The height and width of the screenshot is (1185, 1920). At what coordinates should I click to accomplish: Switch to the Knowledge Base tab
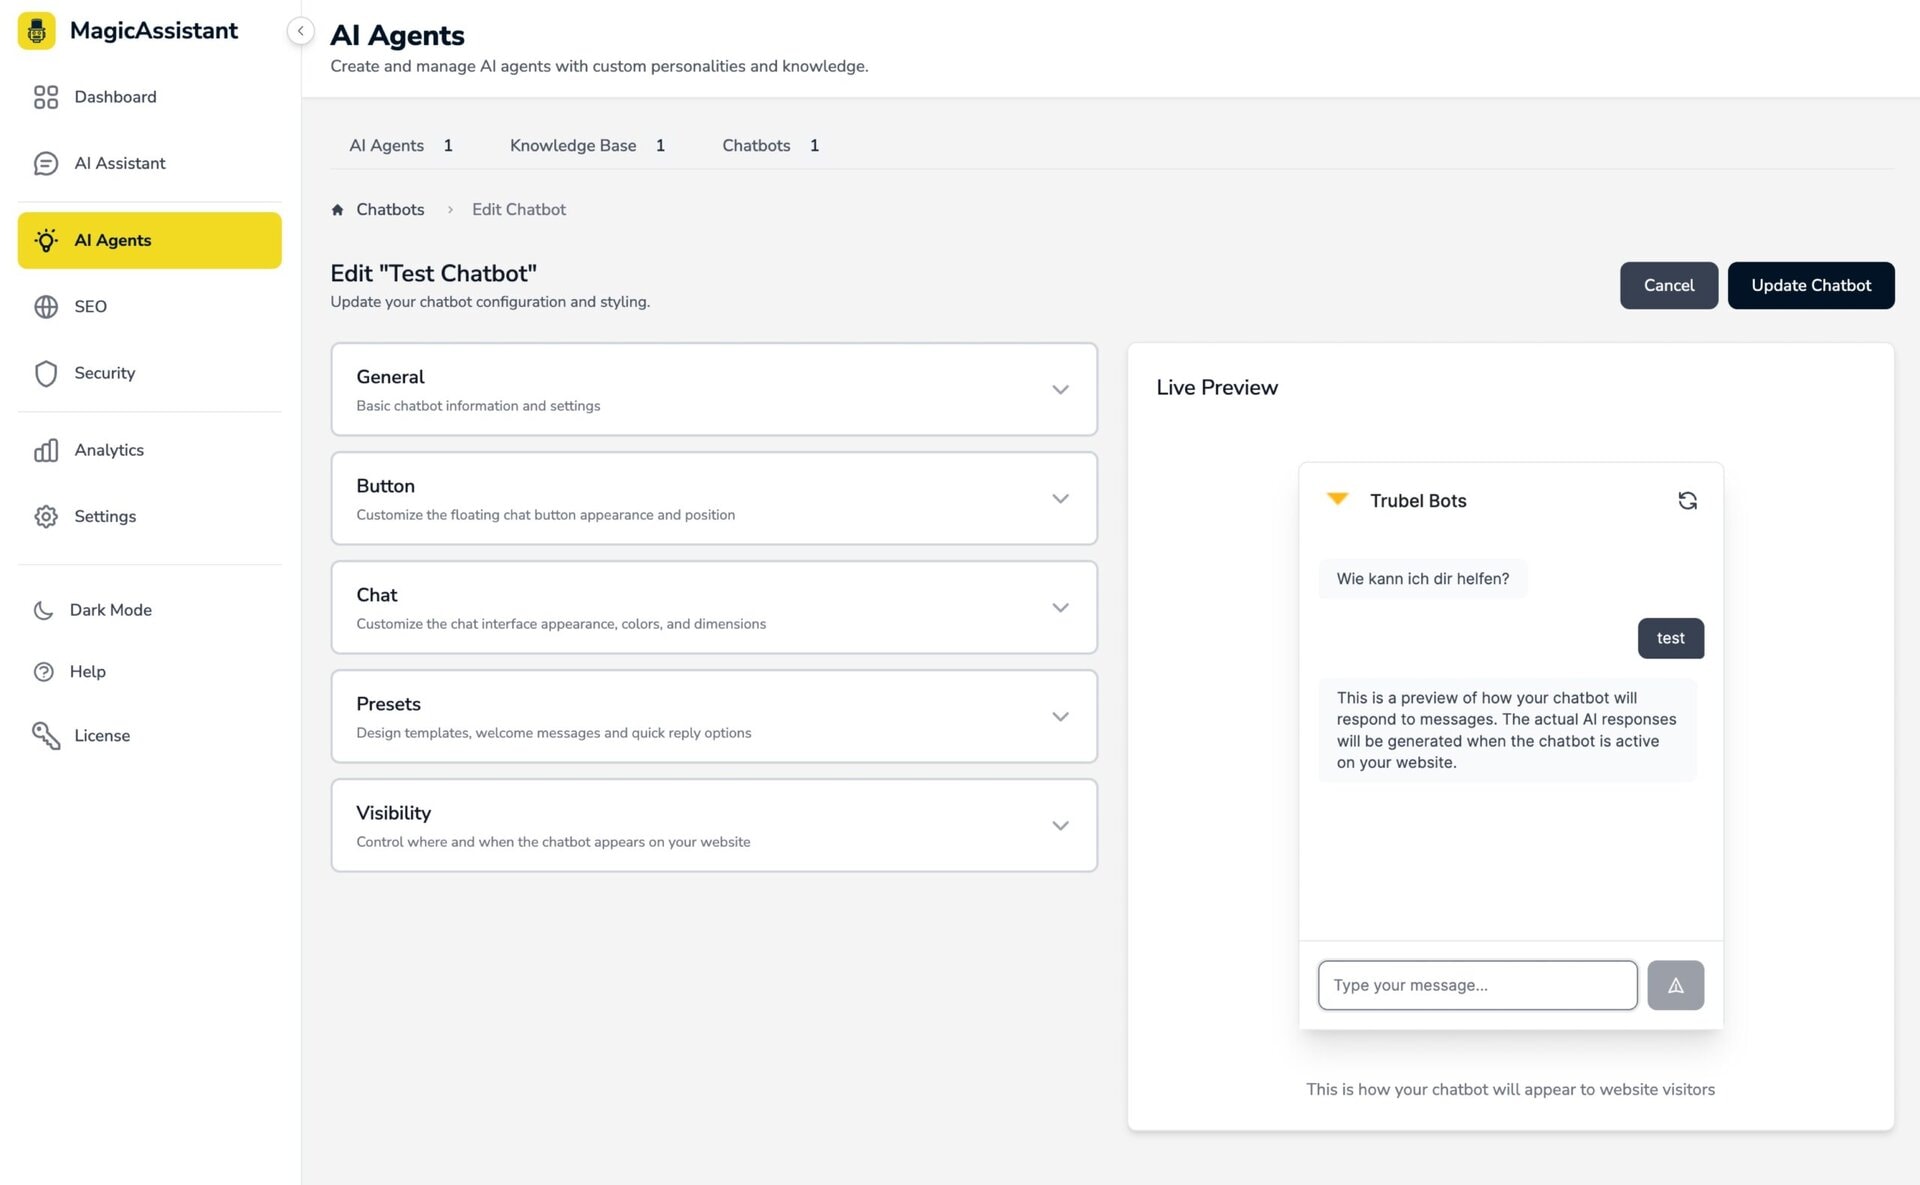573,145
